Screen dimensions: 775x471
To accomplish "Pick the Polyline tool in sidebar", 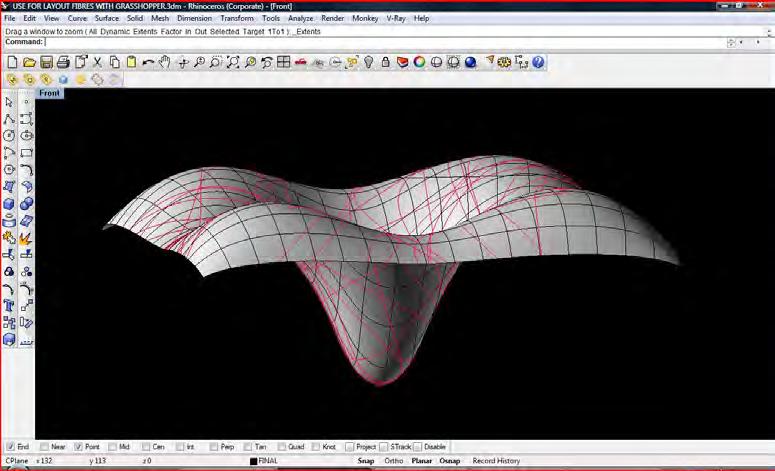I will pyautogui.click(x=10, y=118).
